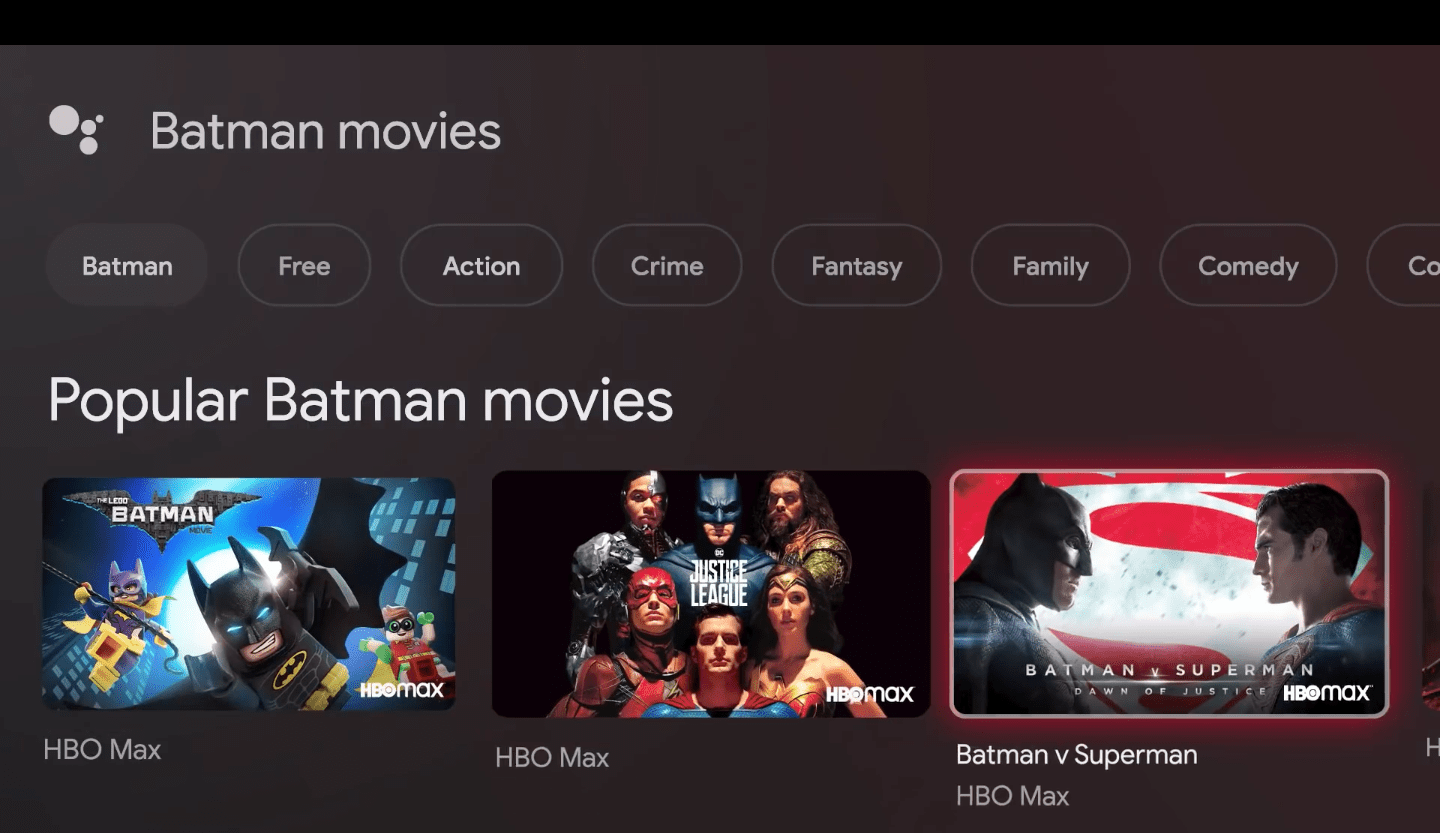
Task: Click HBO Max logo on Batman v Superman poster
Action: click(x=1327, y=692)
